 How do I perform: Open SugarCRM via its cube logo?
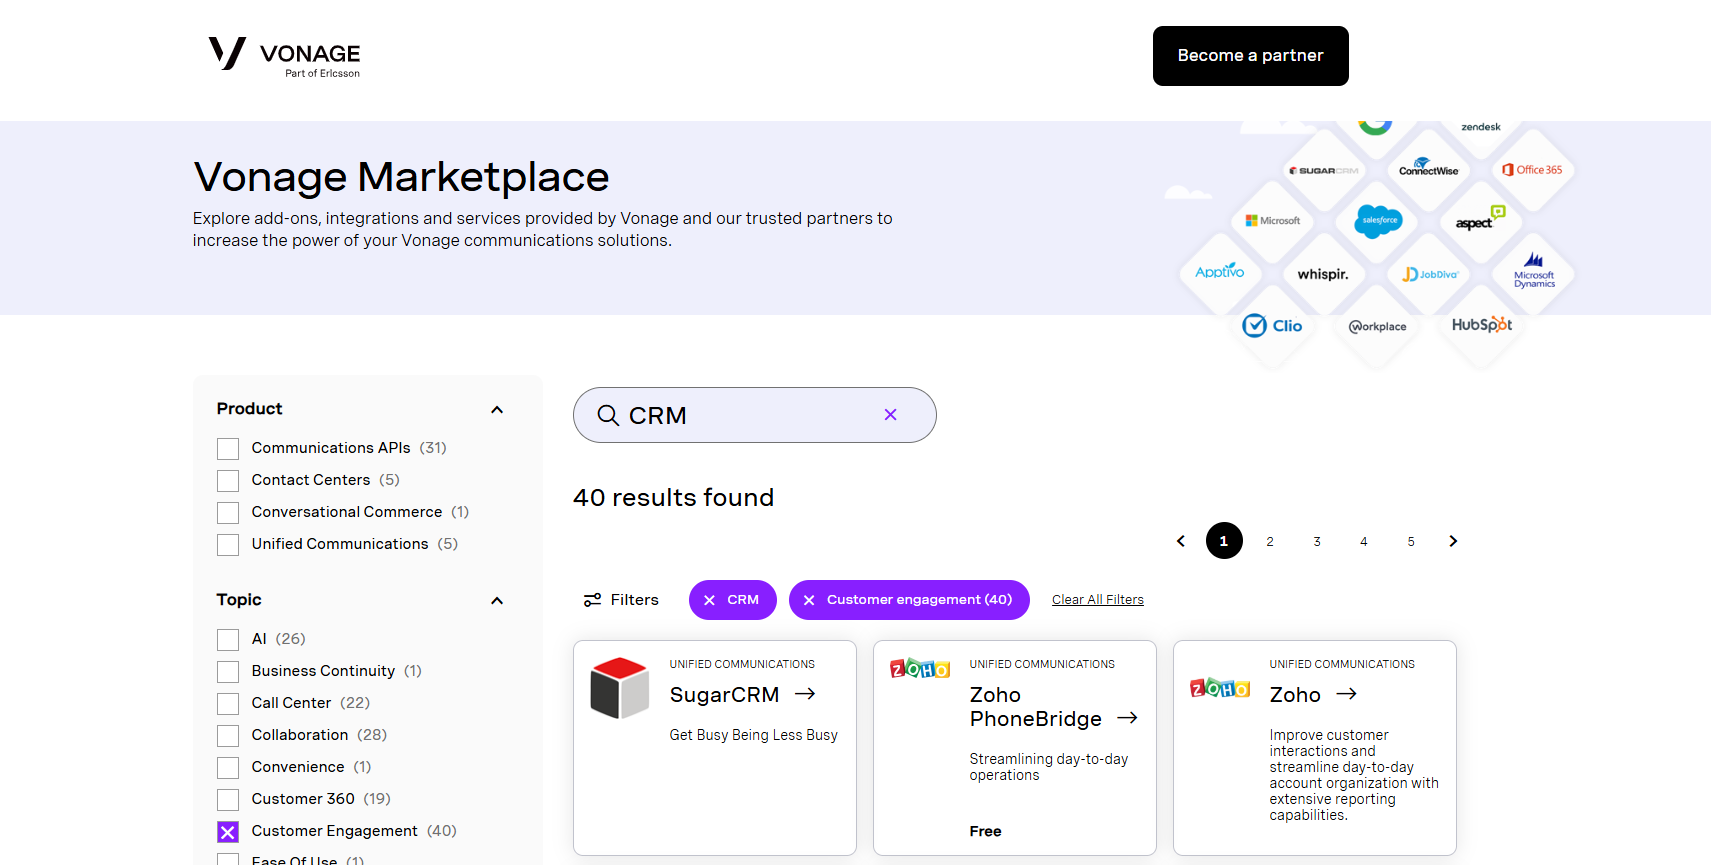620,688
